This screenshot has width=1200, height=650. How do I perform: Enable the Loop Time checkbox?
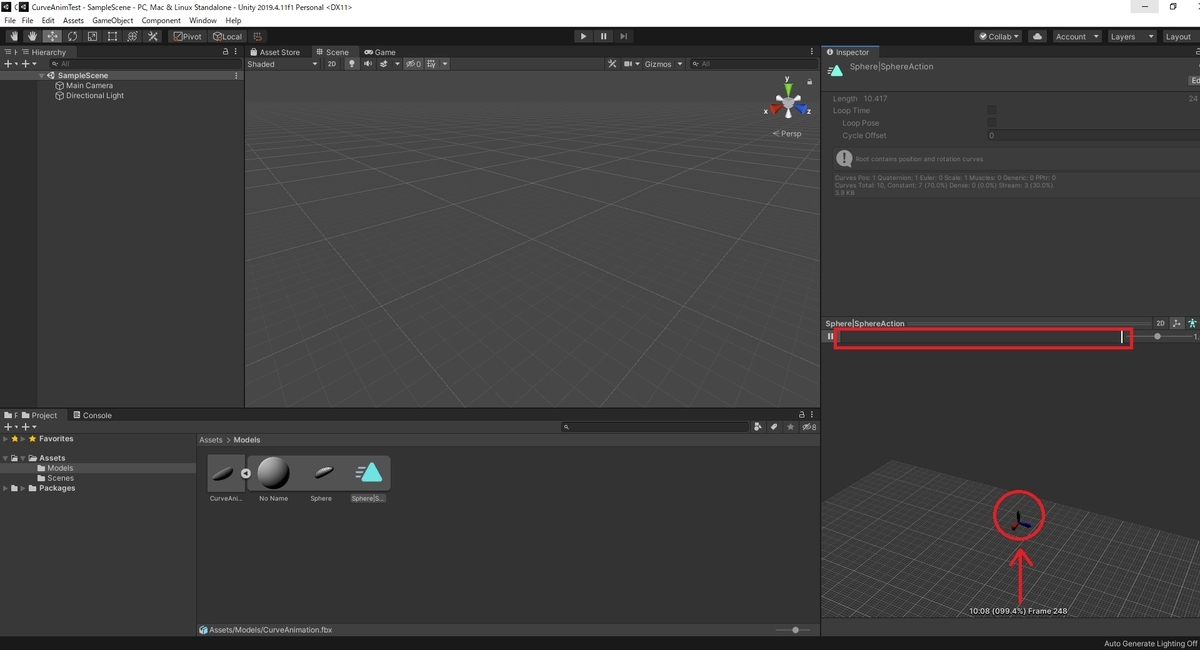pos(992,111)
